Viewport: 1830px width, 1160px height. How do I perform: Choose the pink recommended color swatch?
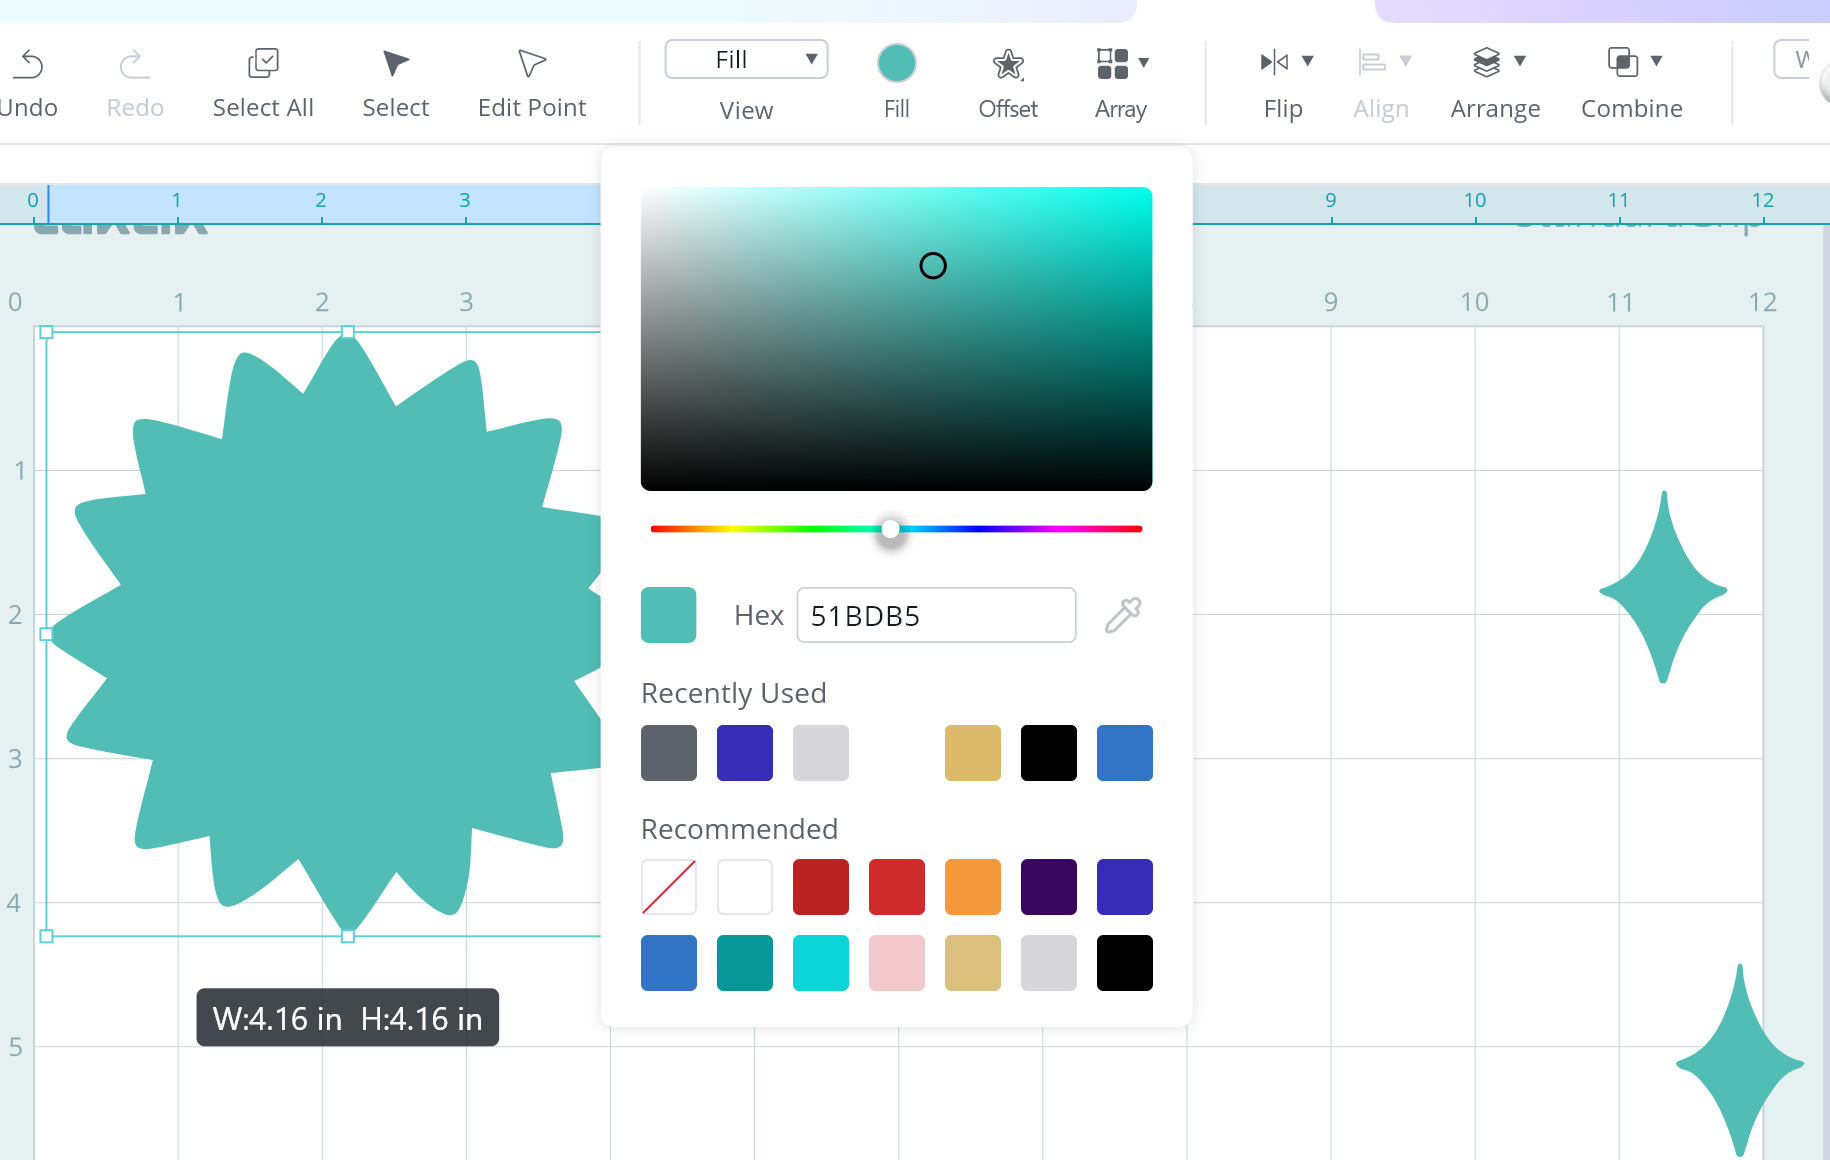click(897, 963)
